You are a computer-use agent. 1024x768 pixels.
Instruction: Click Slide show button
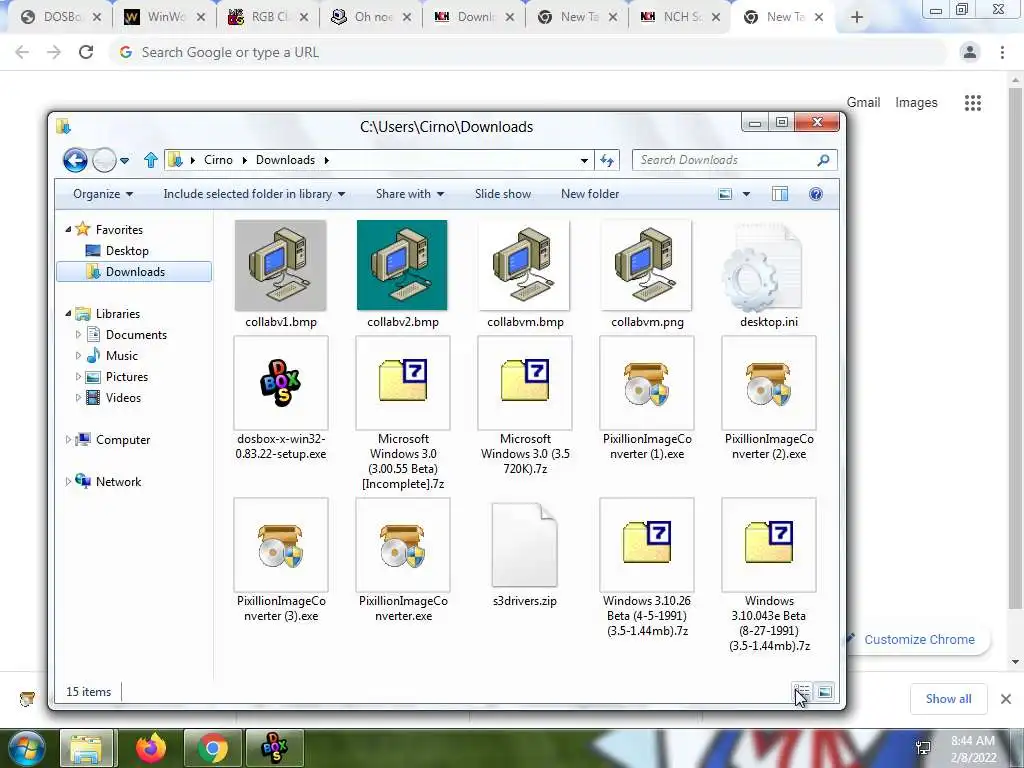click(503, 194)
